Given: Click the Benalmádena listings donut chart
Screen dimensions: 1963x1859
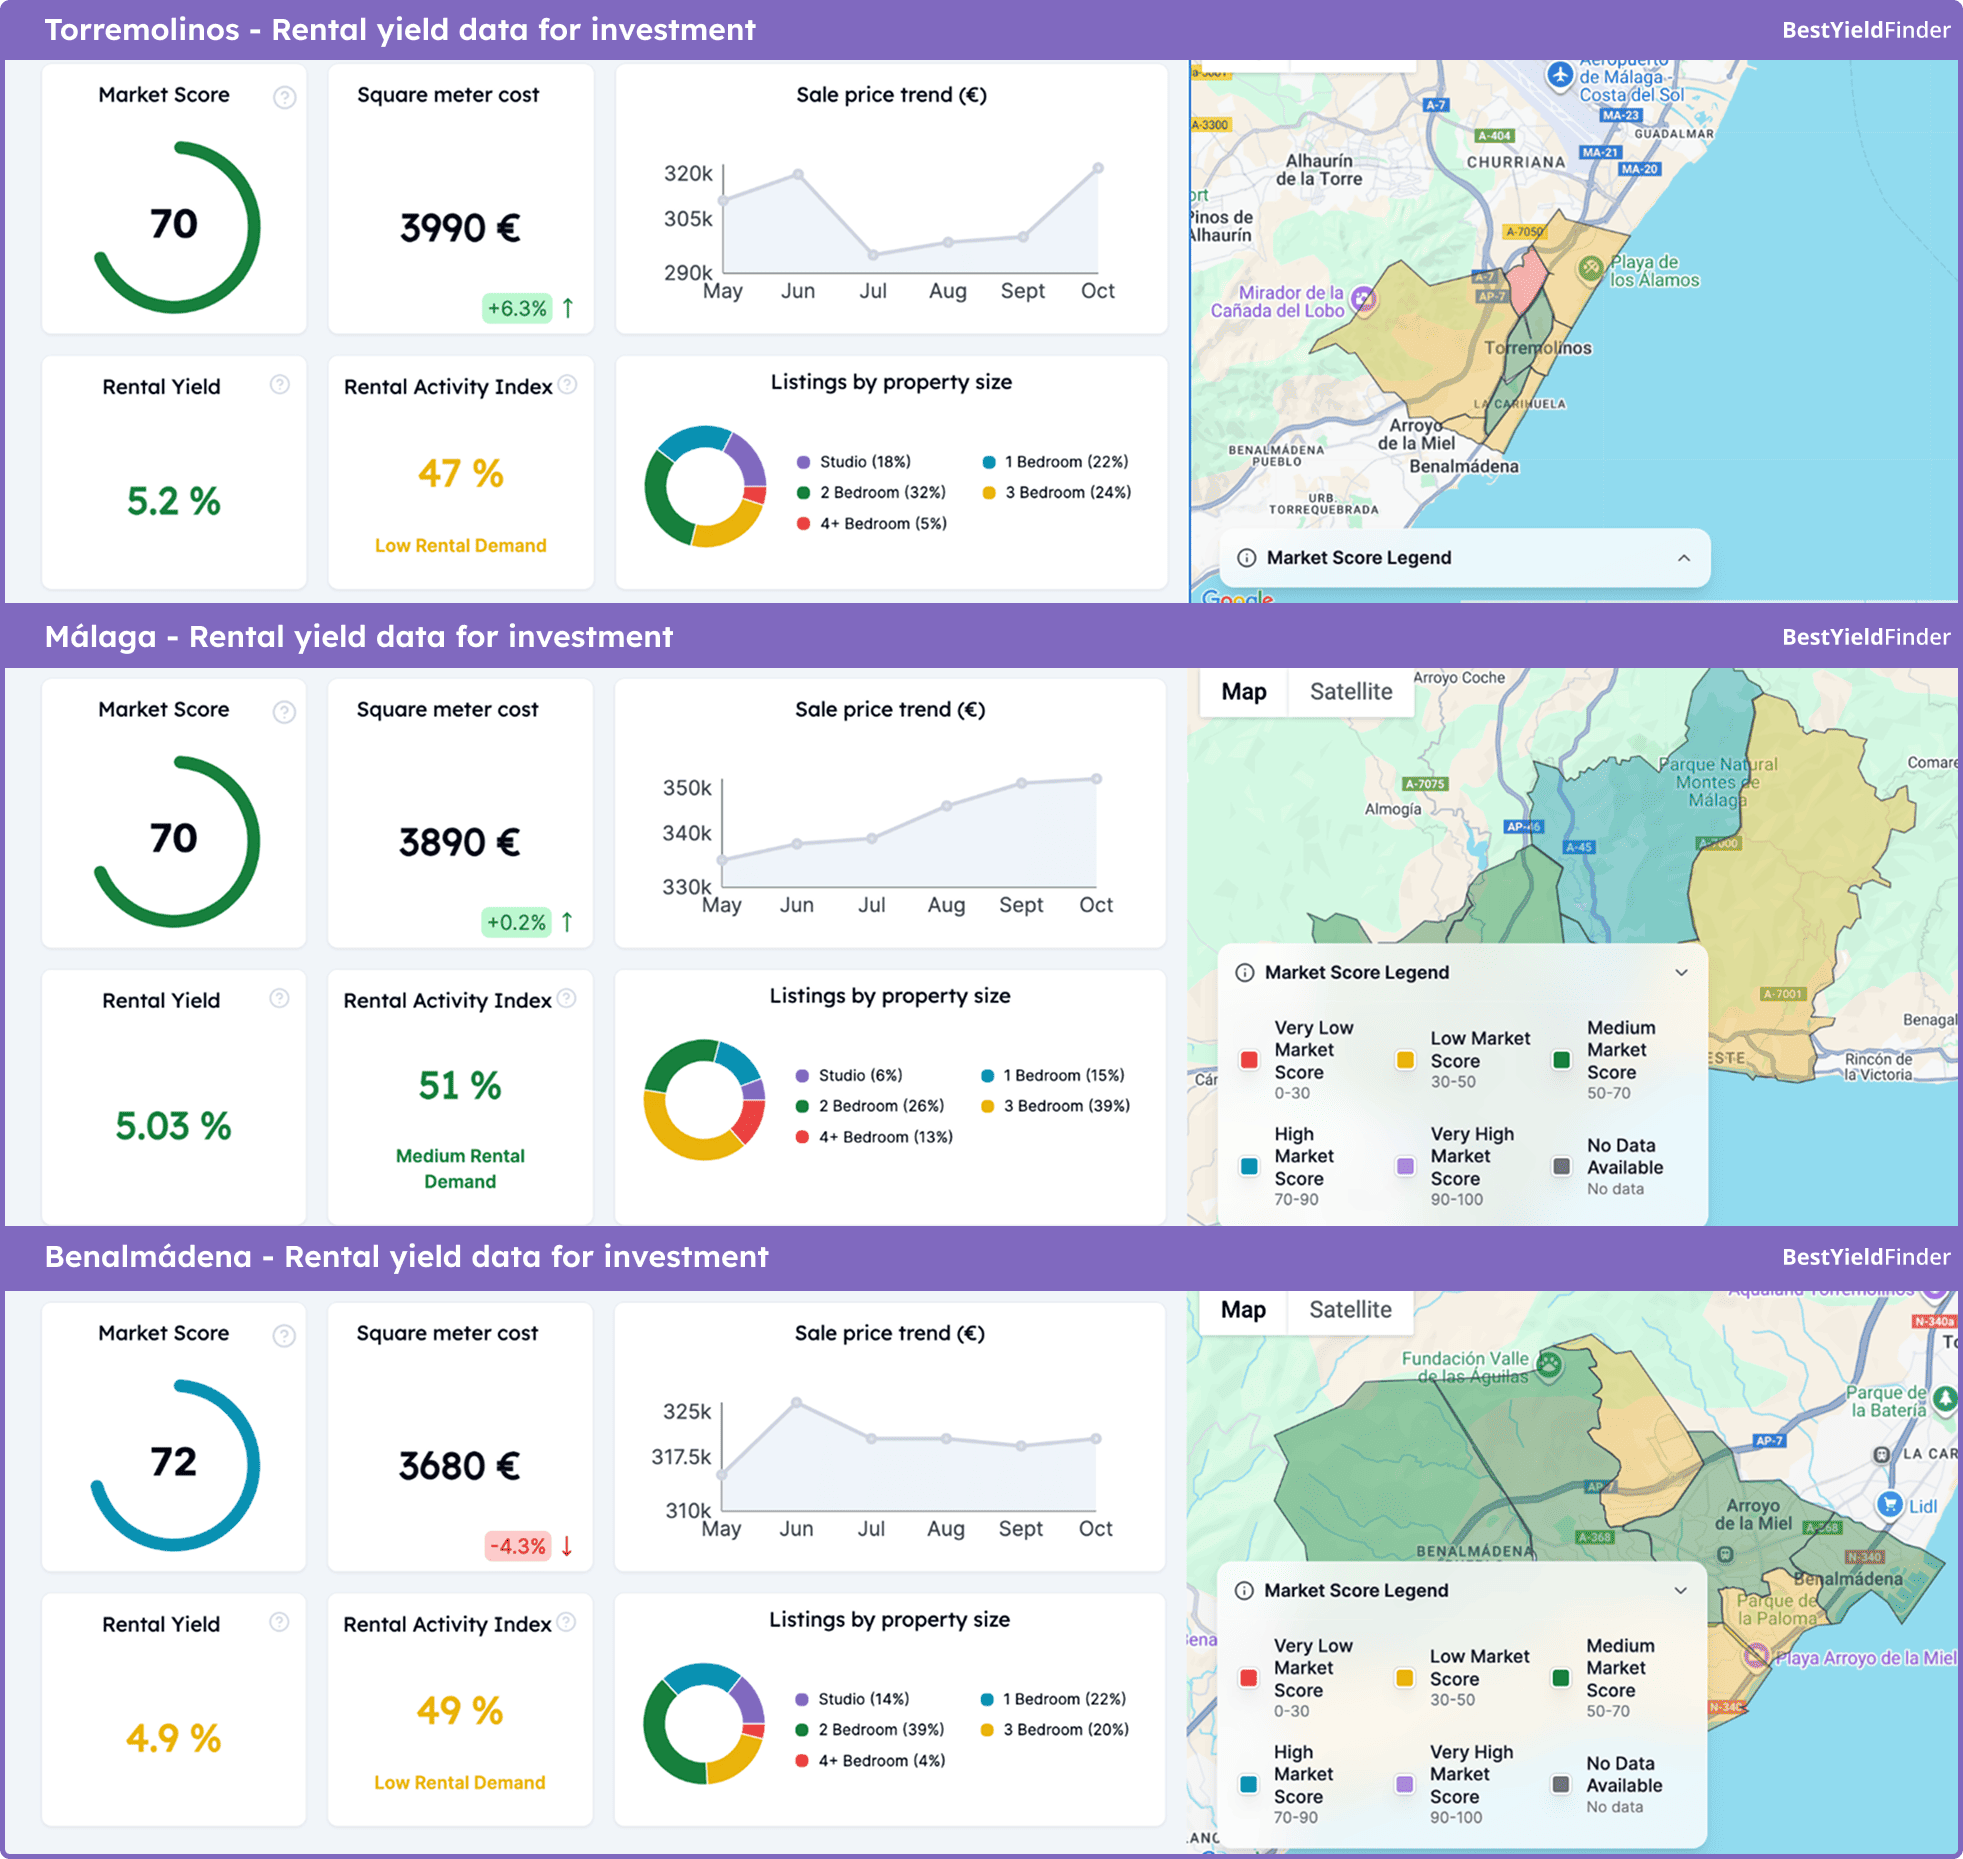Looking at the screenshot, I should (x=704, y=1724).
